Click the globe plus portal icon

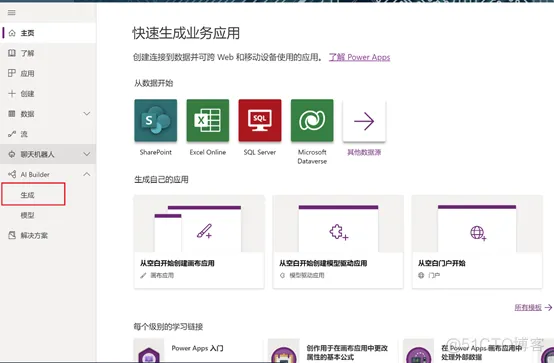[478, 233]
